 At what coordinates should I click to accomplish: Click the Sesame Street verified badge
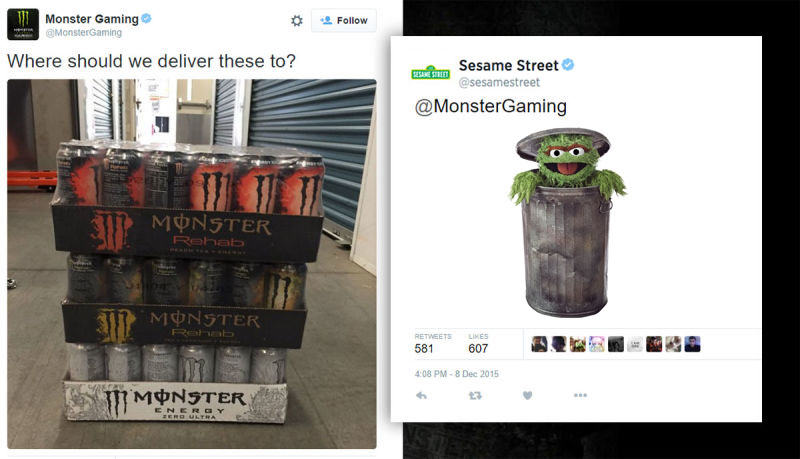point(568,65)
